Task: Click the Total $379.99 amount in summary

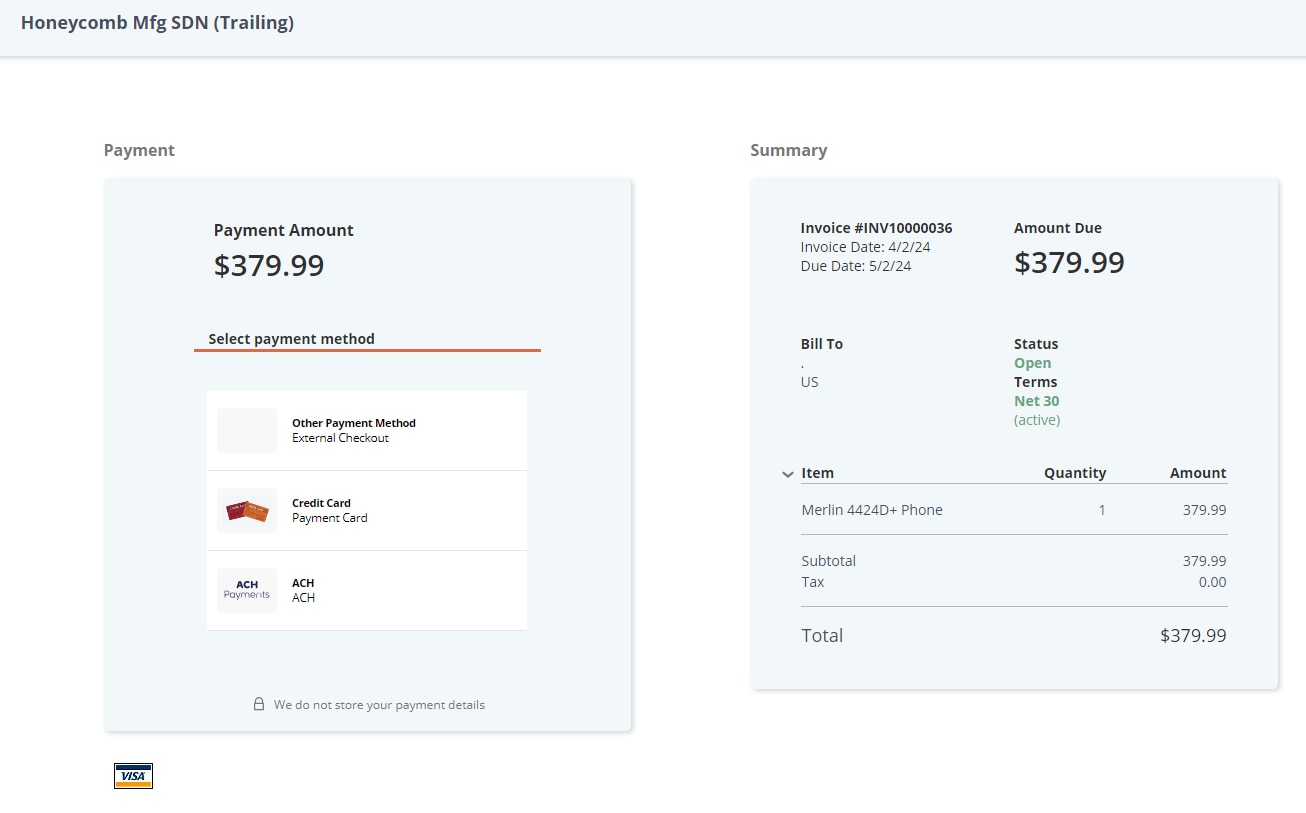Action: (x=1192, y=635)
